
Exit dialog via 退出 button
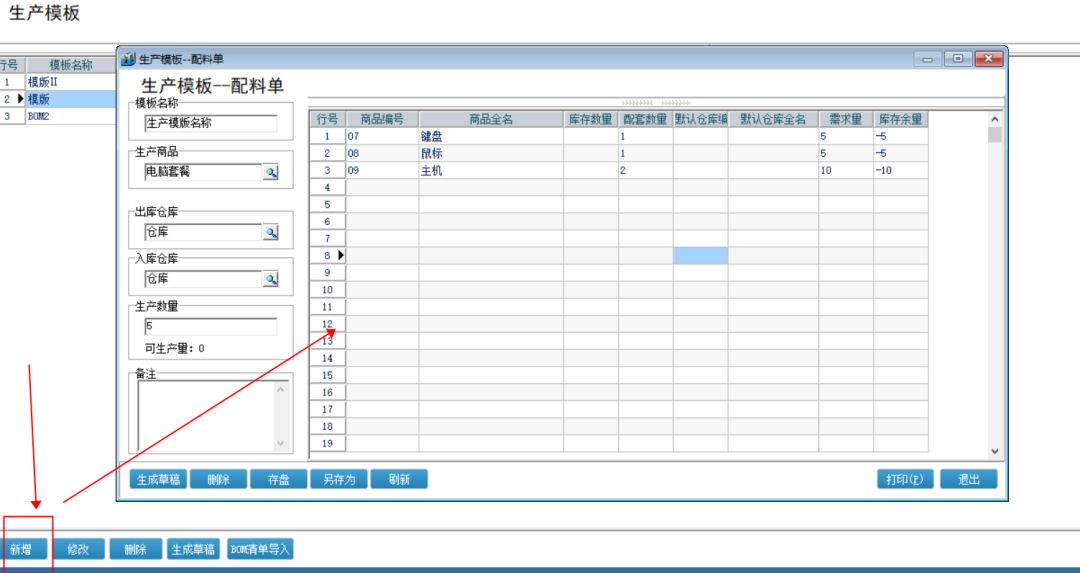tap(968, 479)
